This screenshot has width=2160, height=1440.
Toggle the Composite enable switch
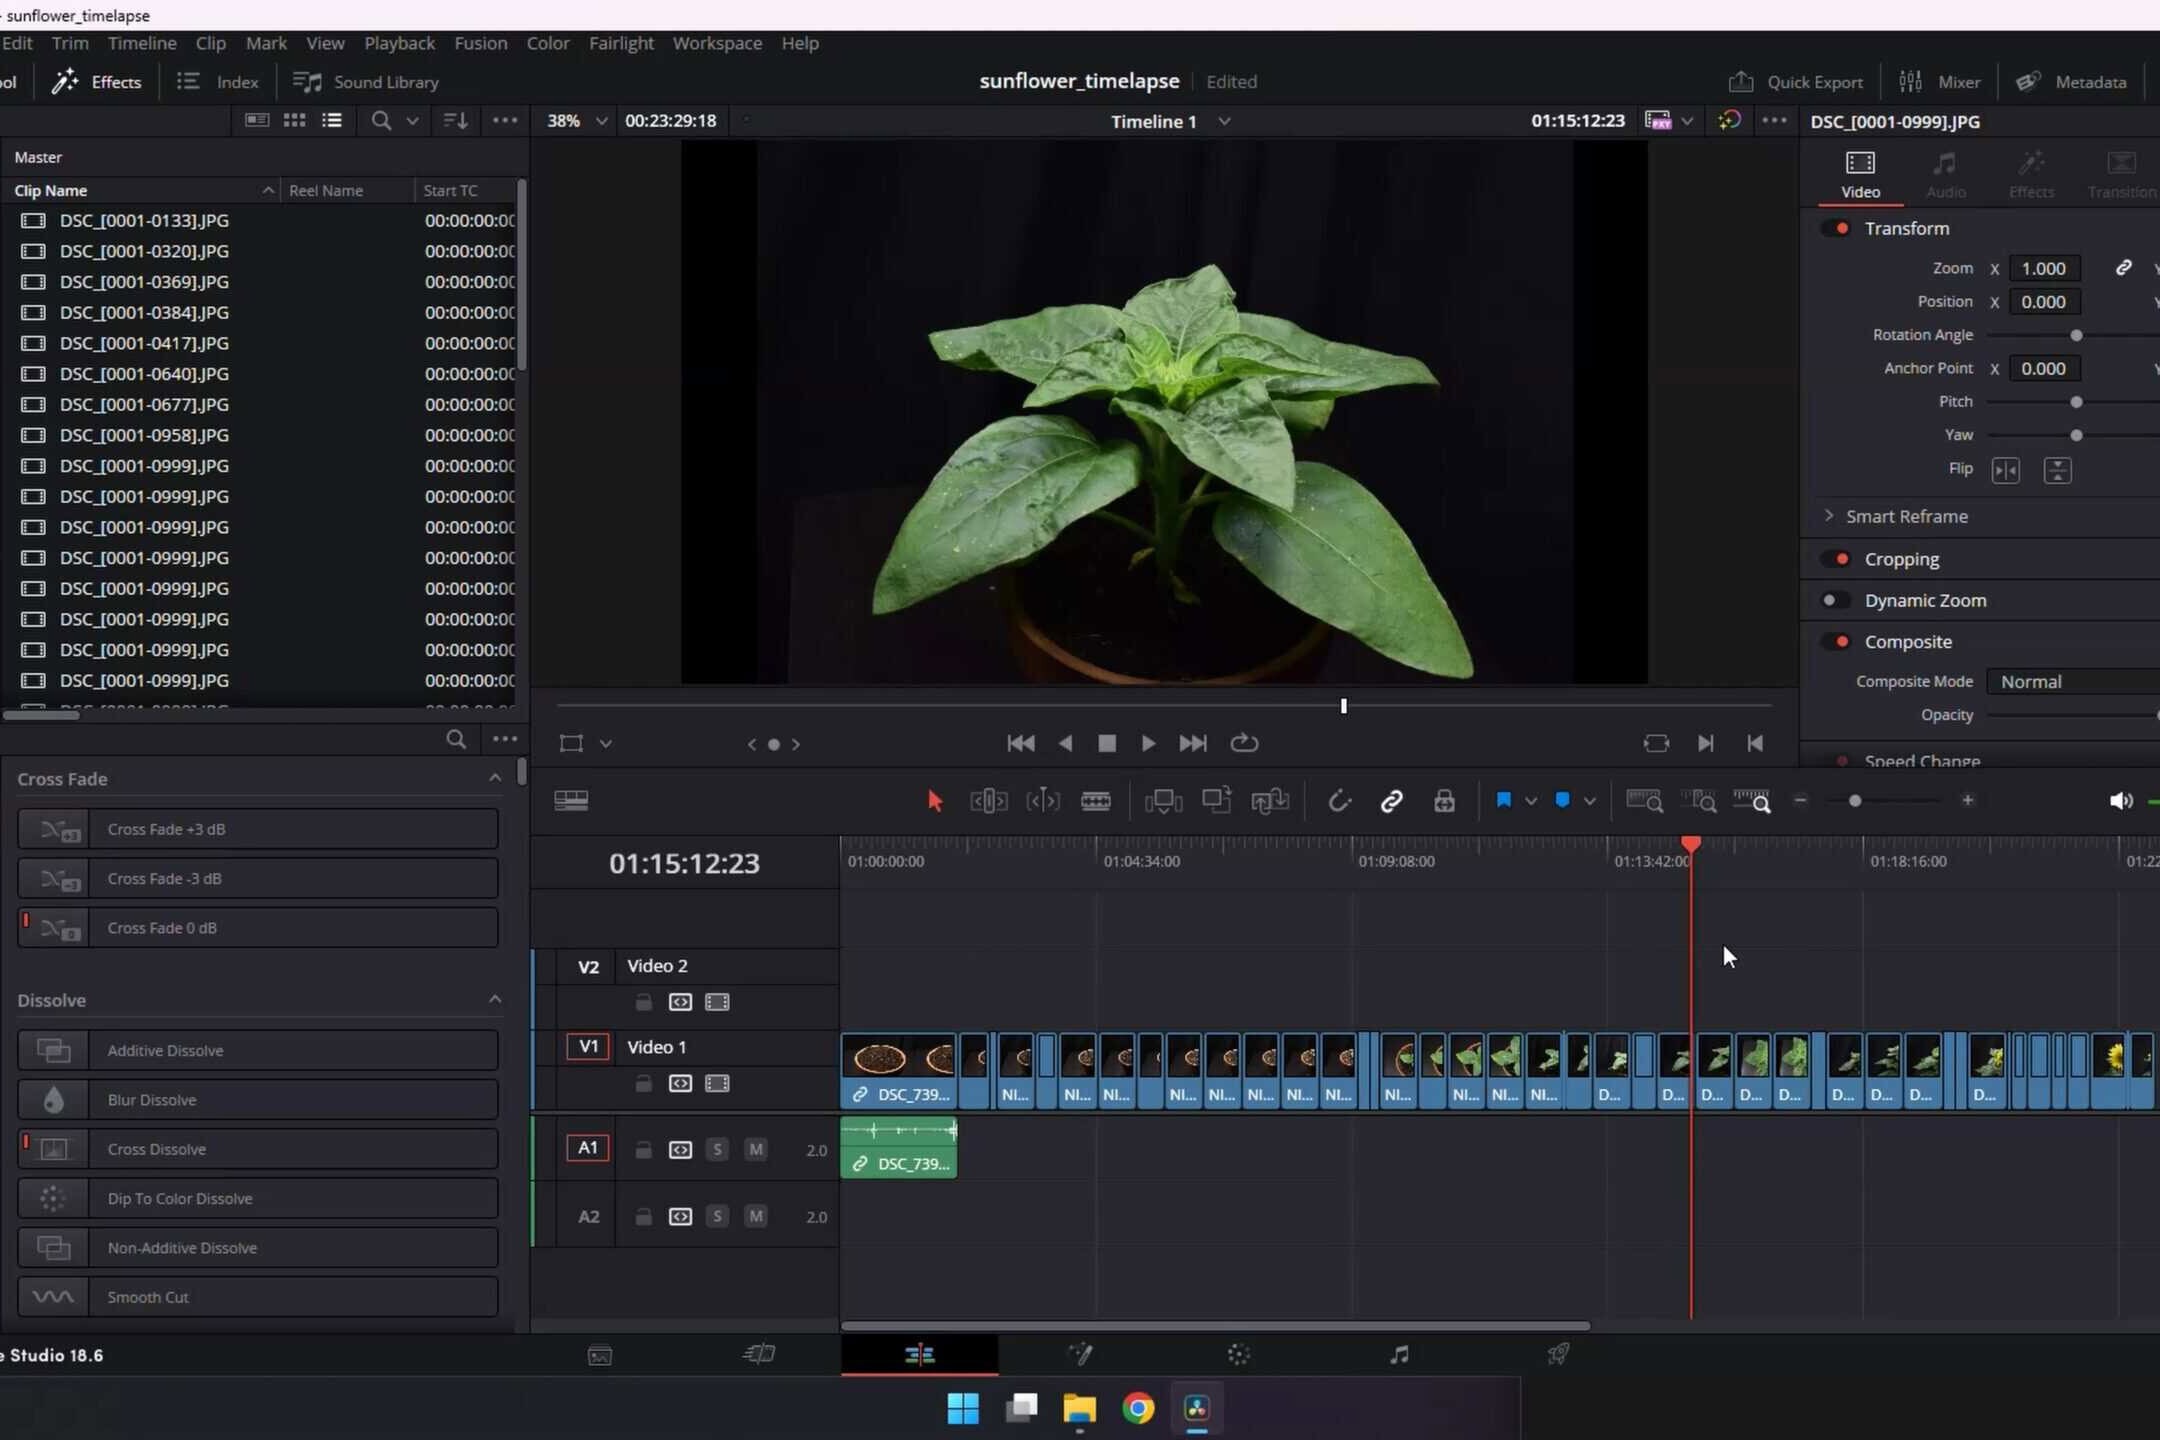tap(1836, 642)
